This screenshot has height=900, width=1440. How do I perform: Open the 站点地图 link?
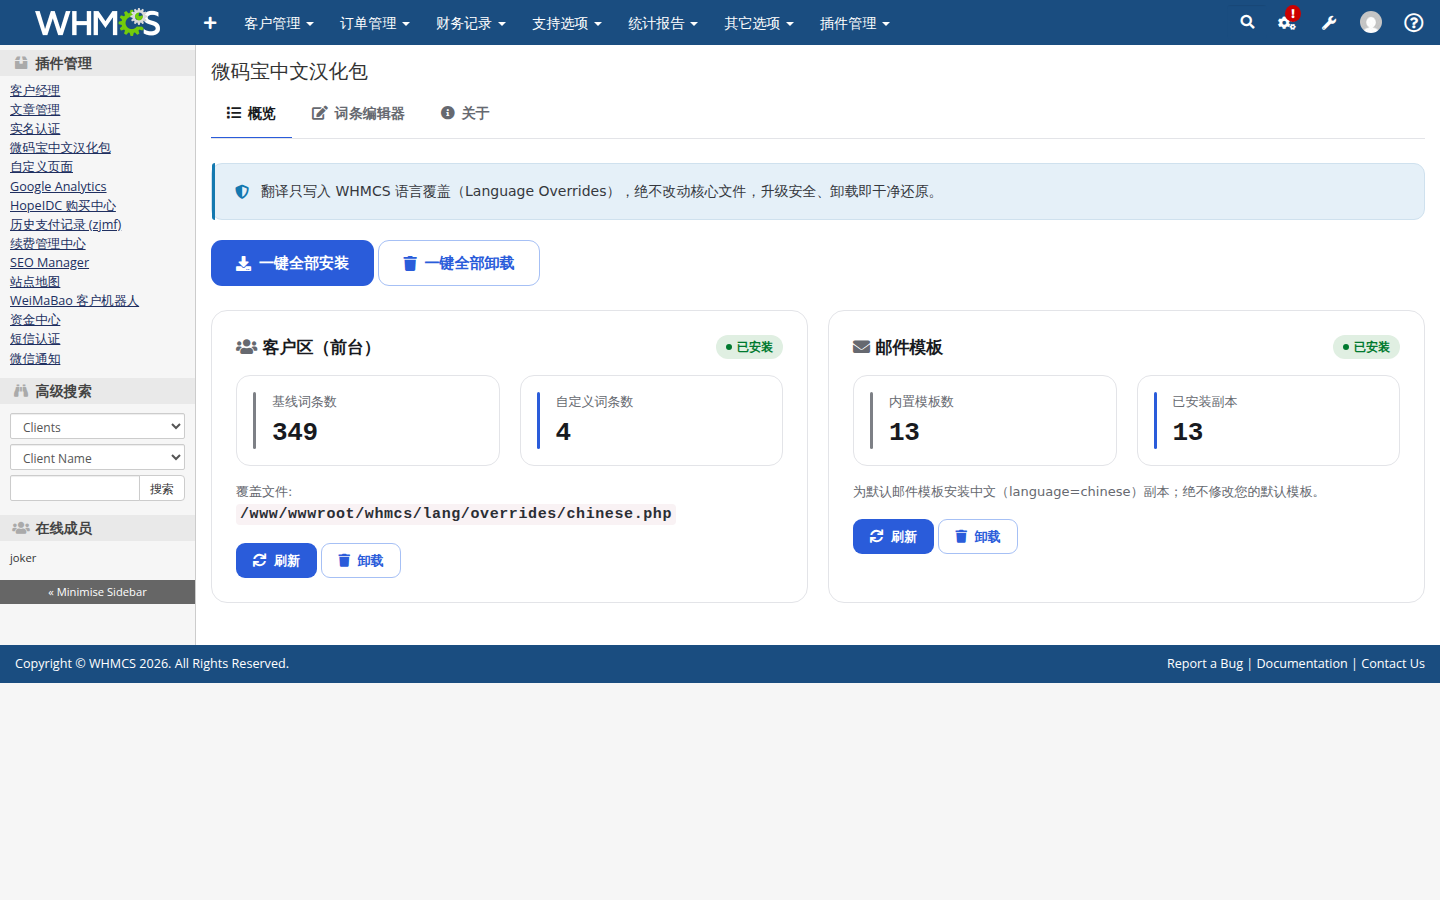pyautogui.click(x=35, y=281)
